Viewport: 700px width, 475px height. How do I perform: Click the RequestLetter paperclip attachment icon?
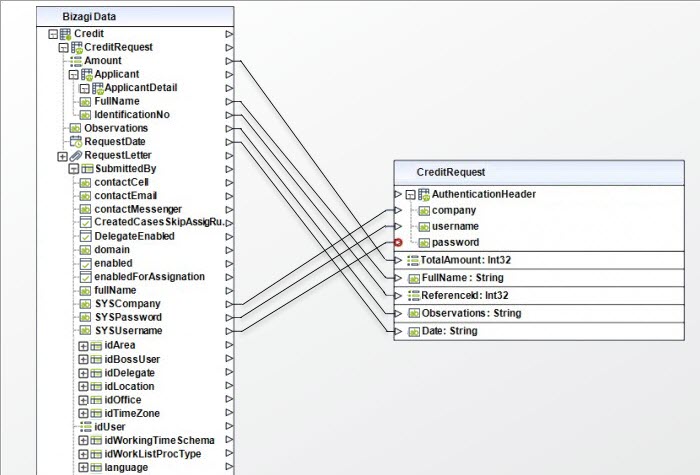[76, 155]
